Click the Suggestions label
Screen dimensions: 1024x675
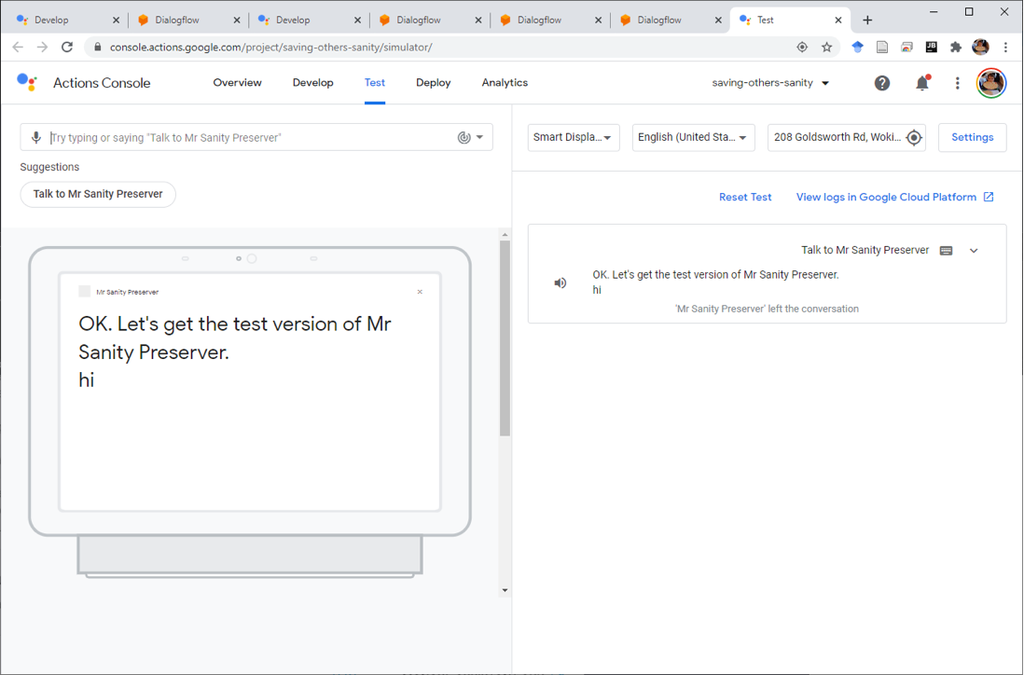(x=50, y=167)
